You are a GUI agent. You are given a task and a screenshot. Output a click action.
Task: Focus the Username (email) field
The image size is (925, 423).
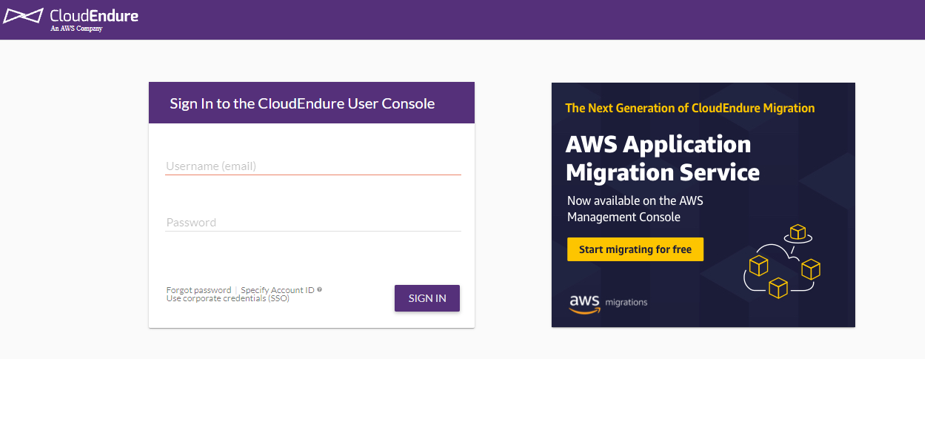[313, 166]
